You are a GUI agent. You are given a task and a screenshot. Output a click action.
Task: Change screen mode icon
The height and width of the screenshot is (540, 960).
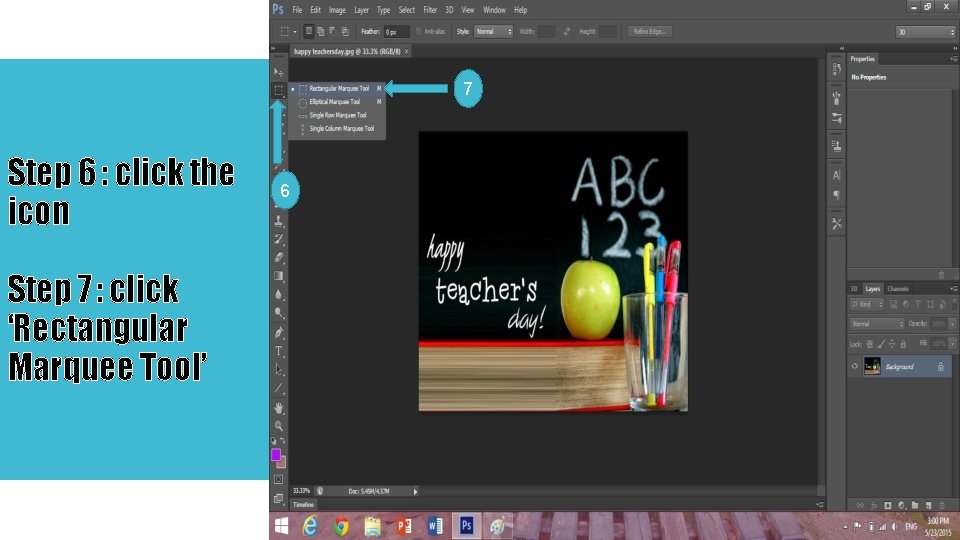(x=279, y=498)
